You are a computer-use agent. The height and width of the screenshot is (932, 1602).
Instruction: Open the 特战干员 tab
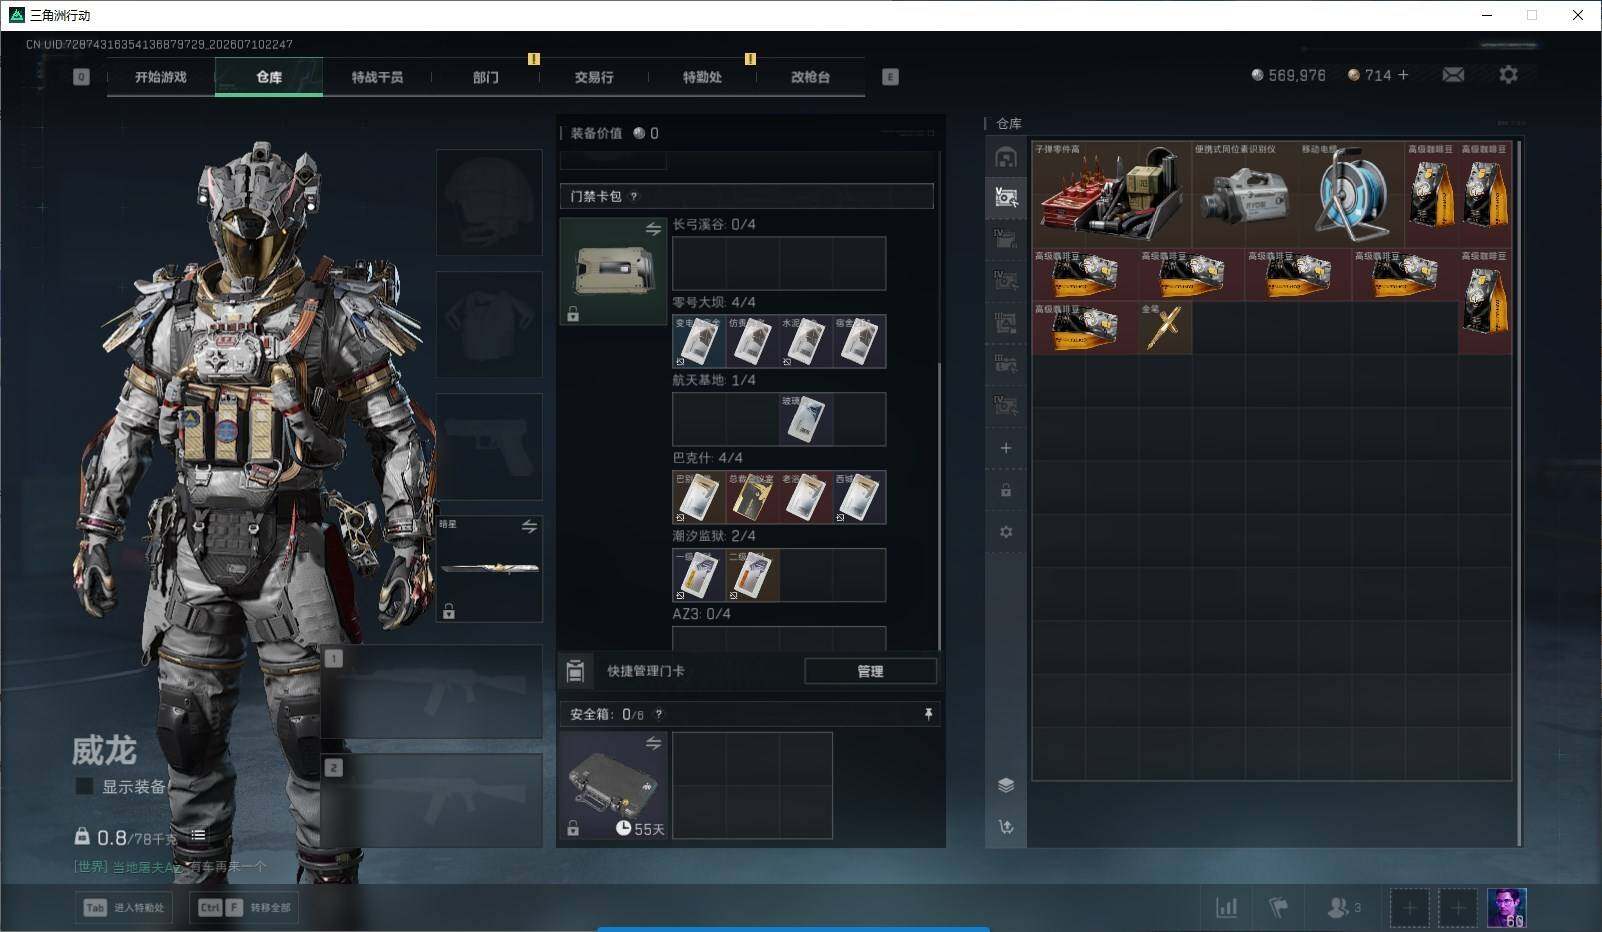pyautogui.click(x=377, y=77)
